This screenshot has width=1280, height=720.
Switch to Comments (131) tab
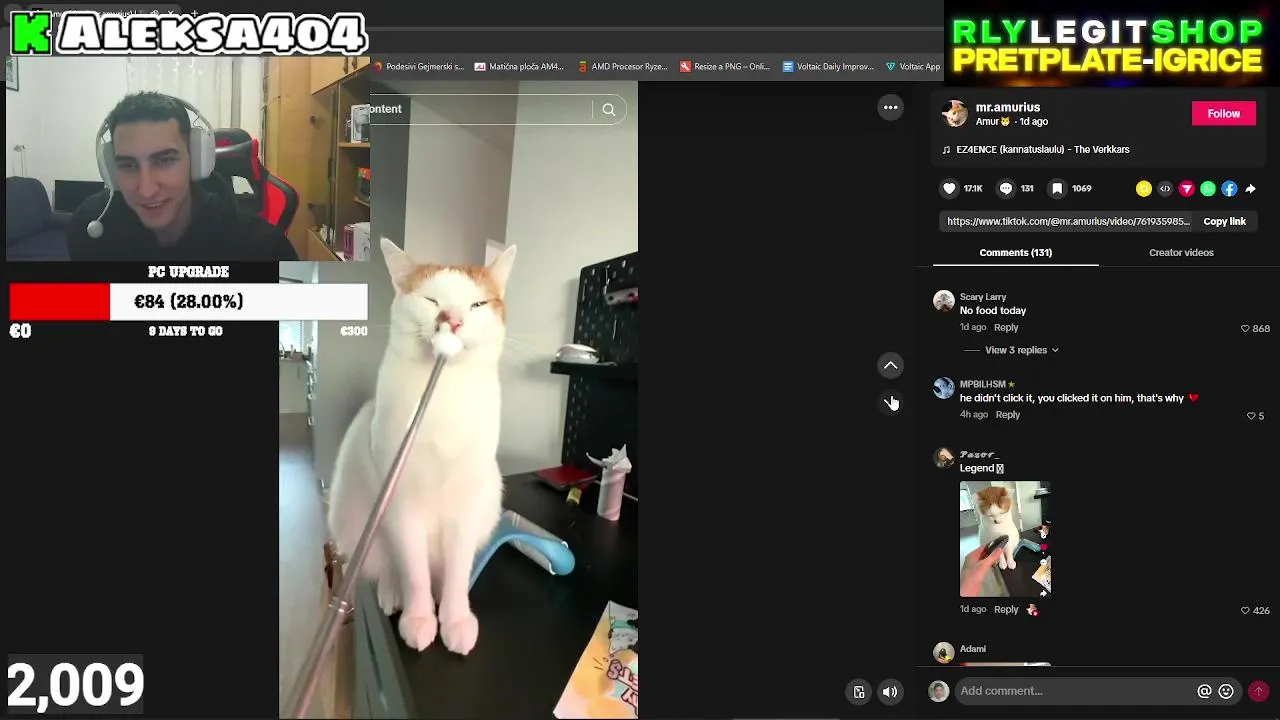(x=1015, y=253)
